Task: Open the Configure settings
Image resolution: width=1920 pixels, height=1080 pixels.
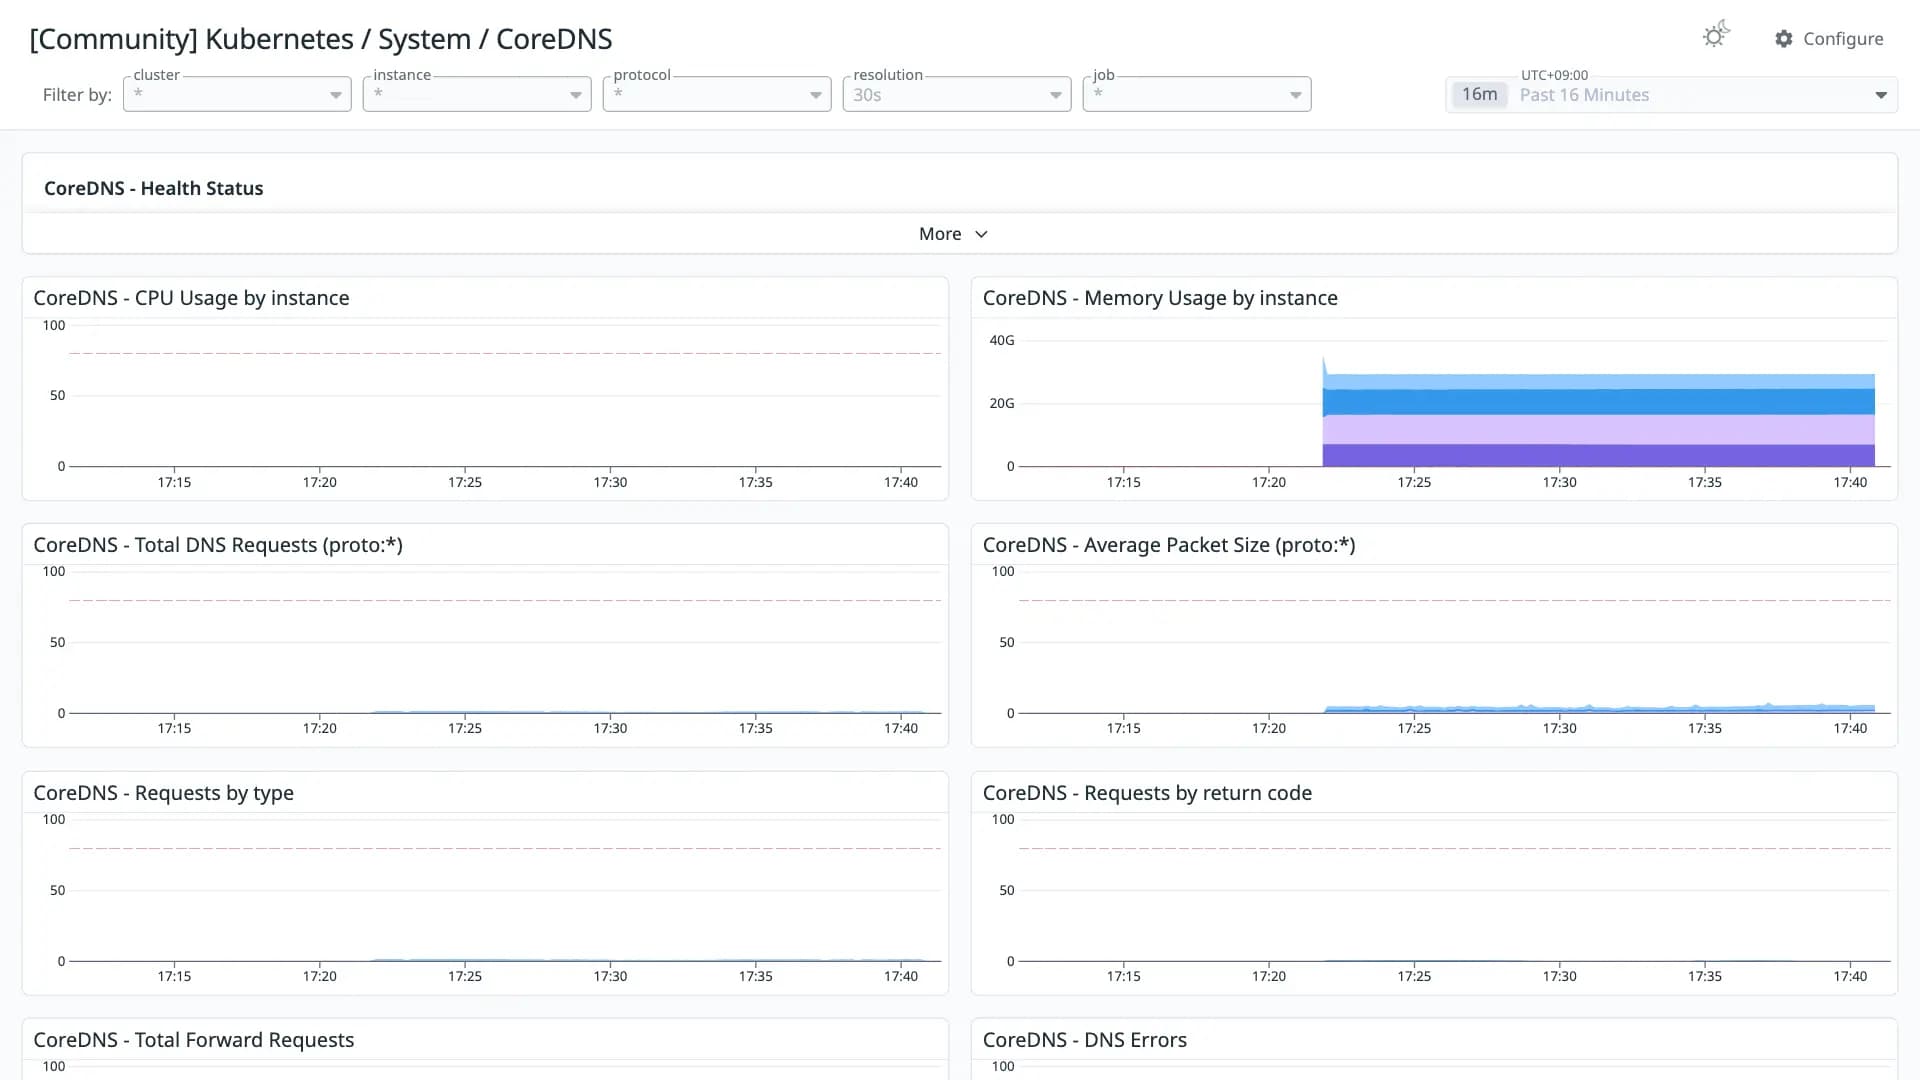Action: 1829,39
